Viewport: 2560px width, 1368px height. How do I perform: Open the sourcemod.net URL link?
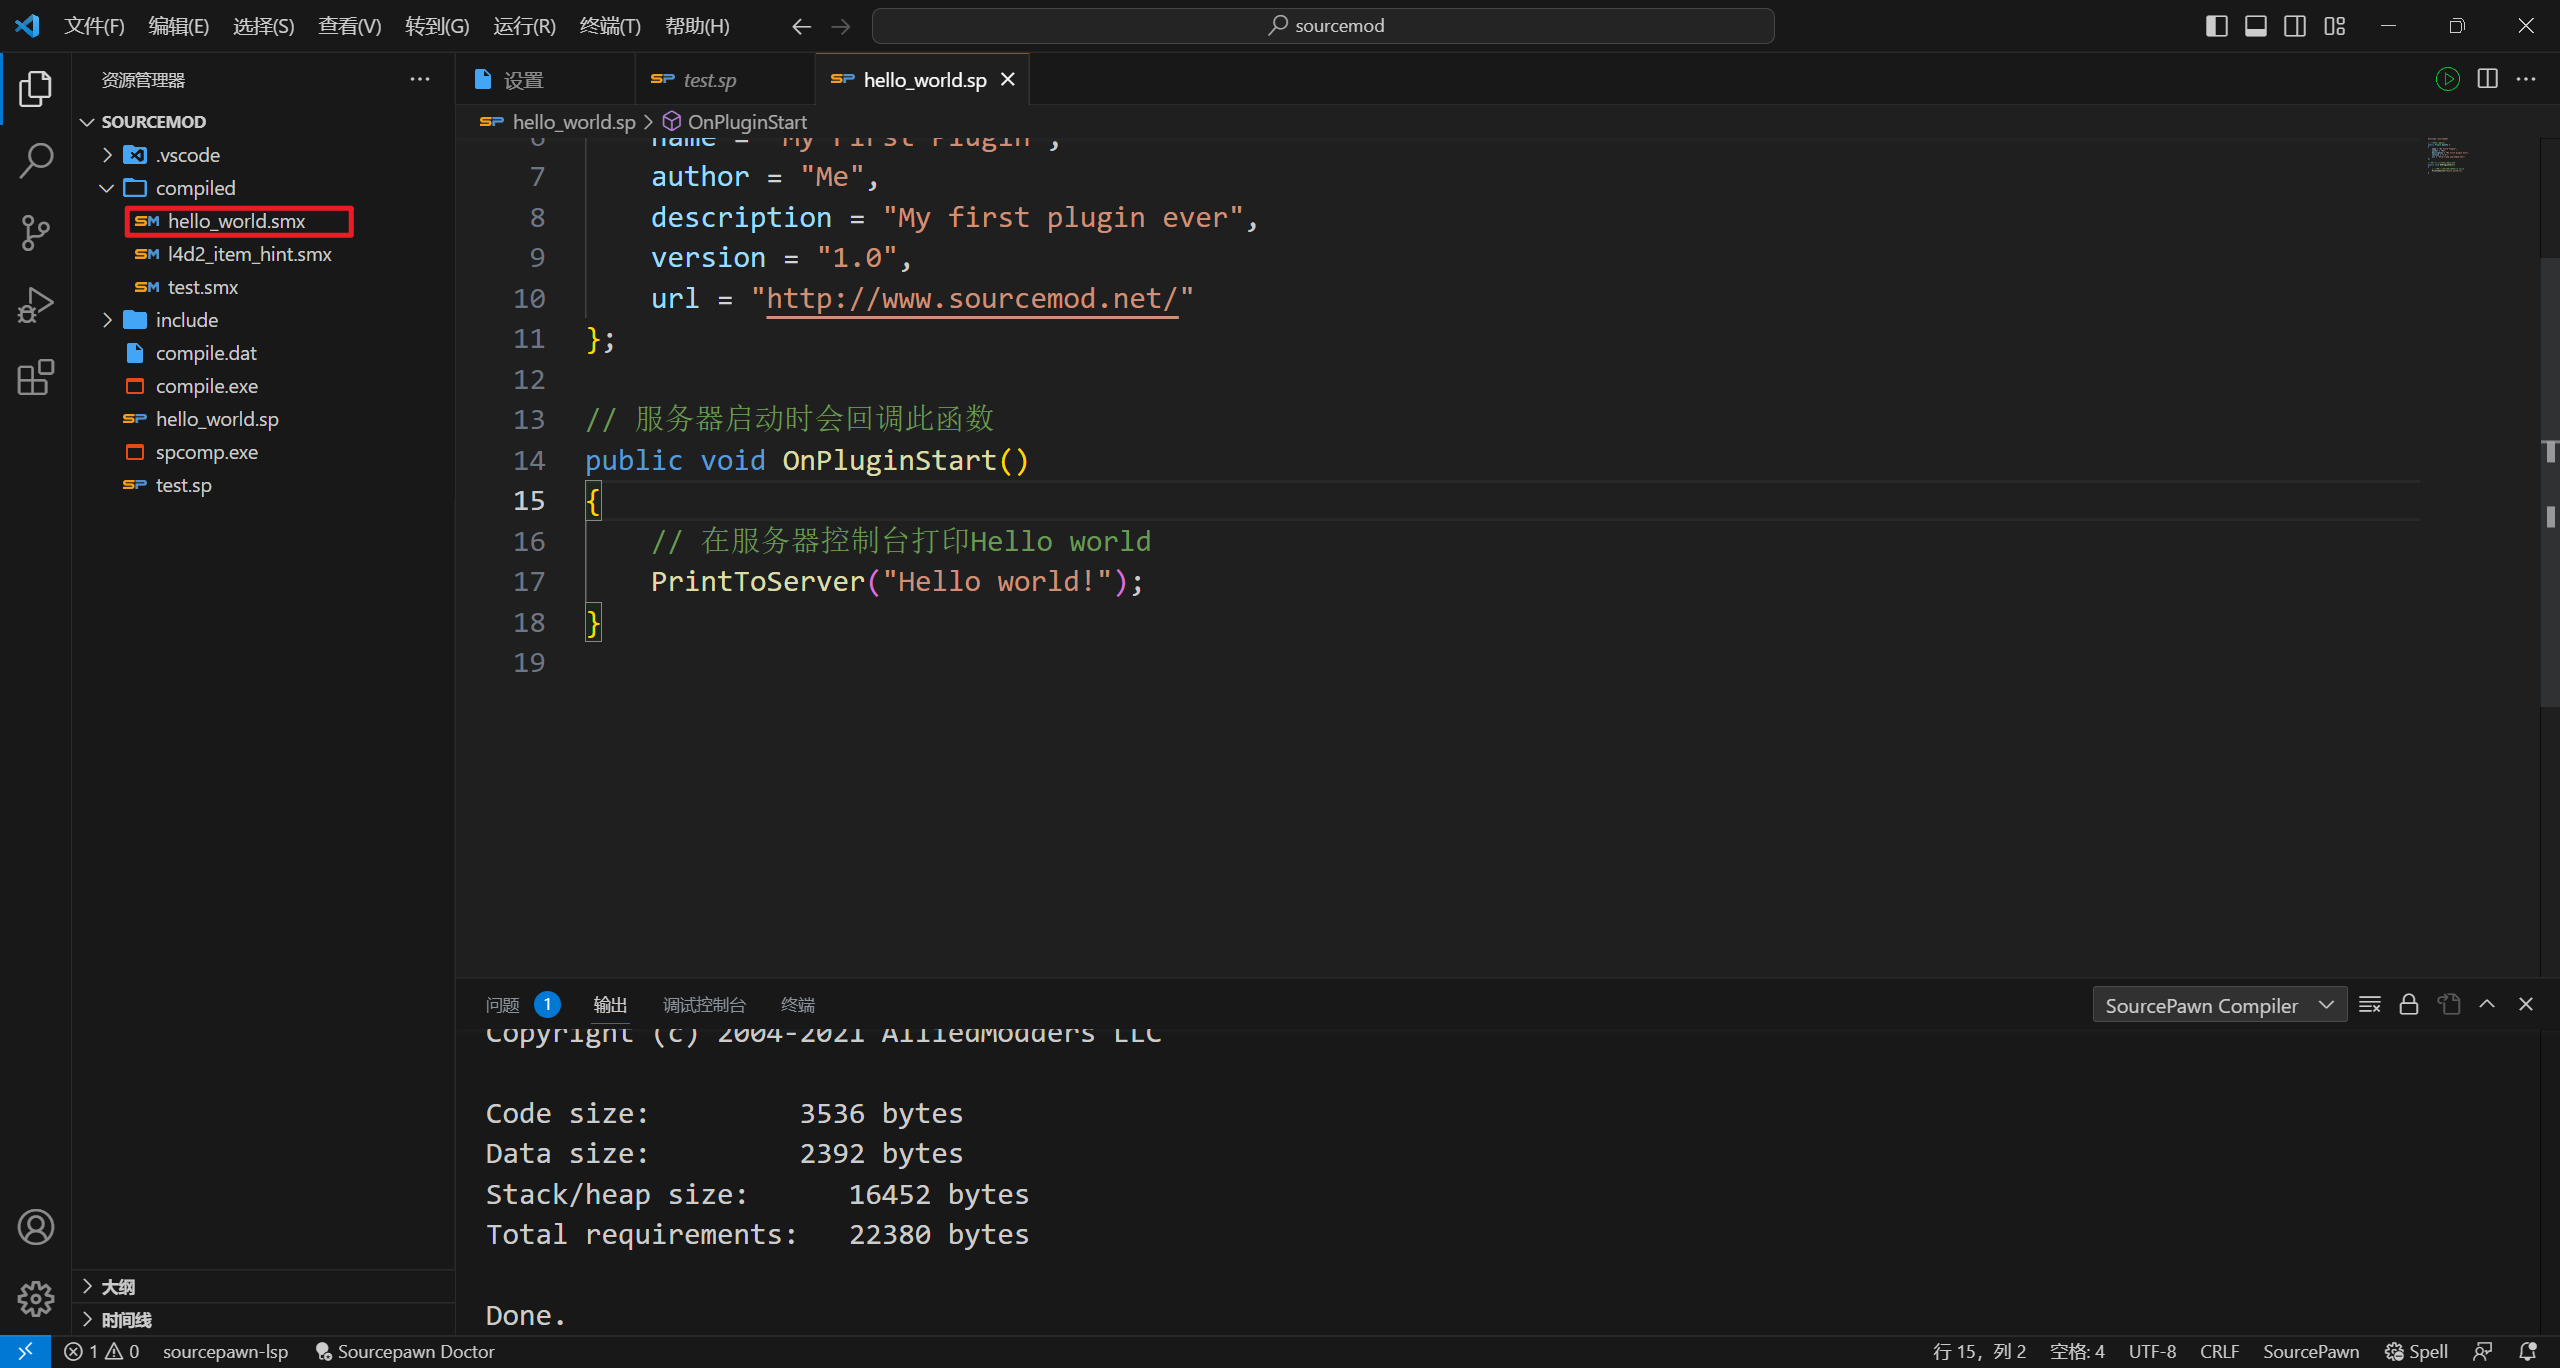pyautogui.click(x=972, y=299)
